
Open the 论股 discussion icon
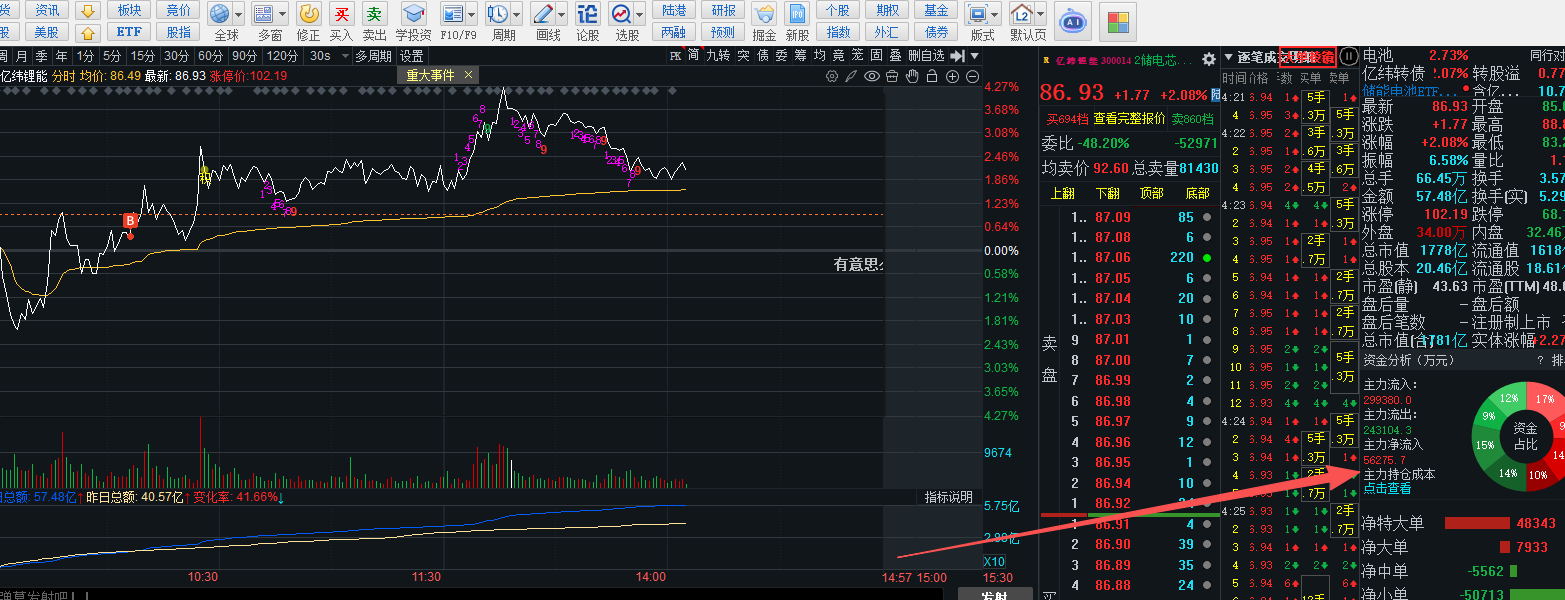pyautogui.click(x=587, y=14)
